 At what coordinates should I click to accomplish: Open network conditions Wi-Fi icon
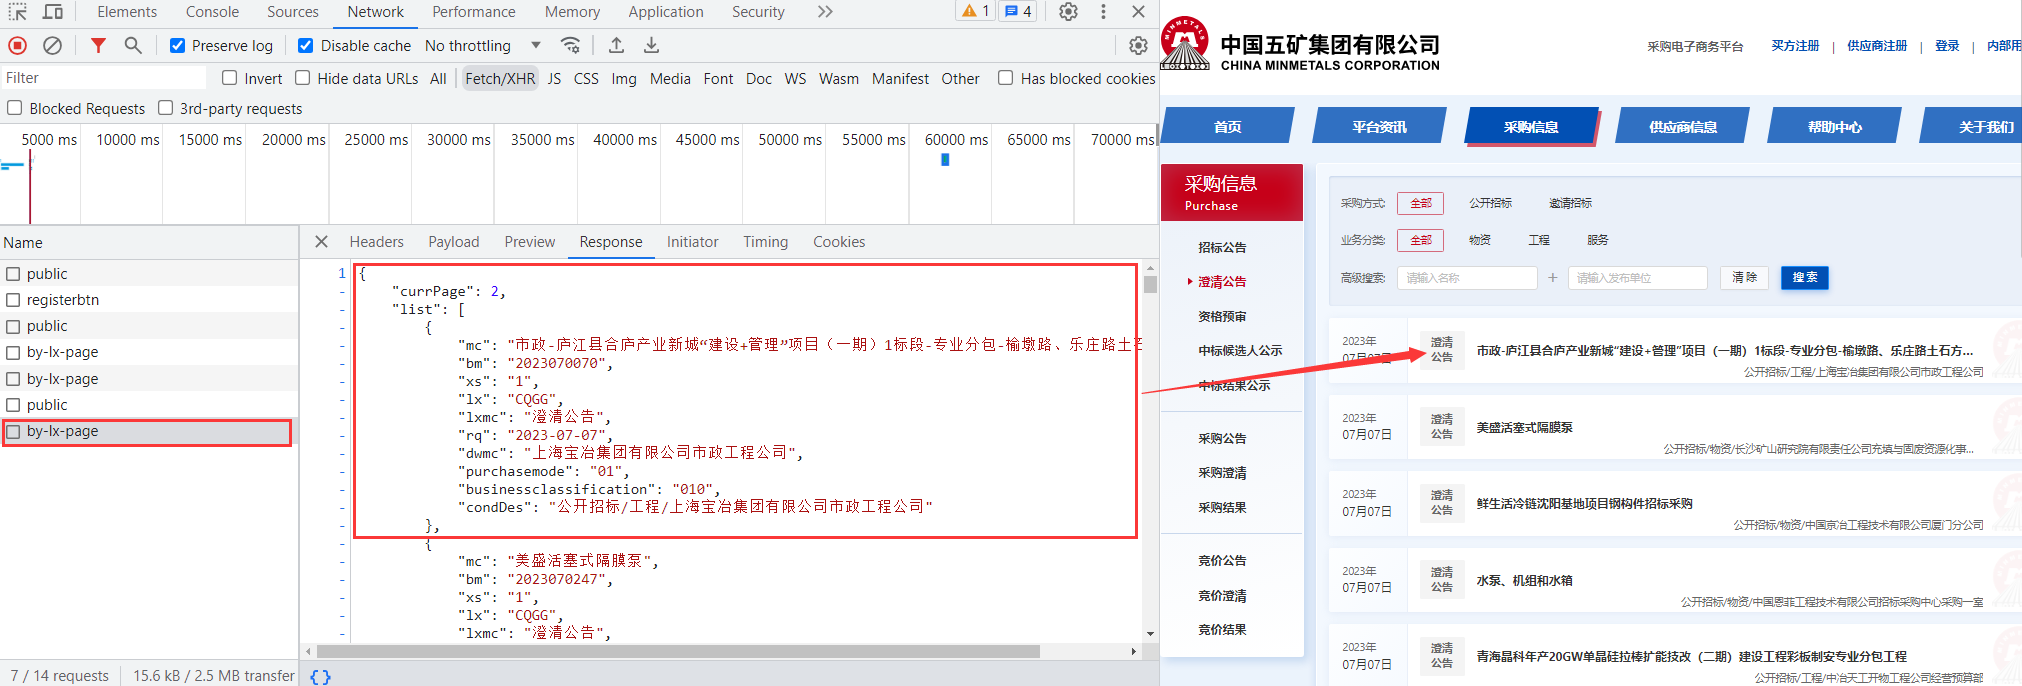coord(570,45)
